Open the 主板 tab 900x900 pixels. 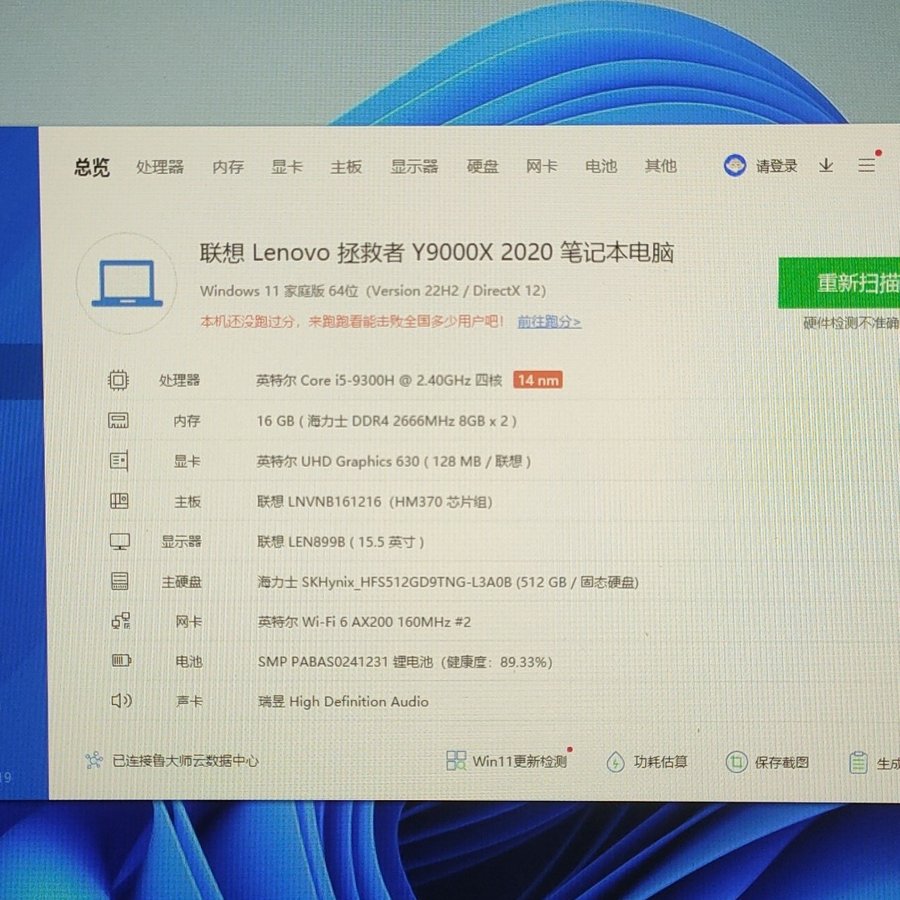coord(346,167)
